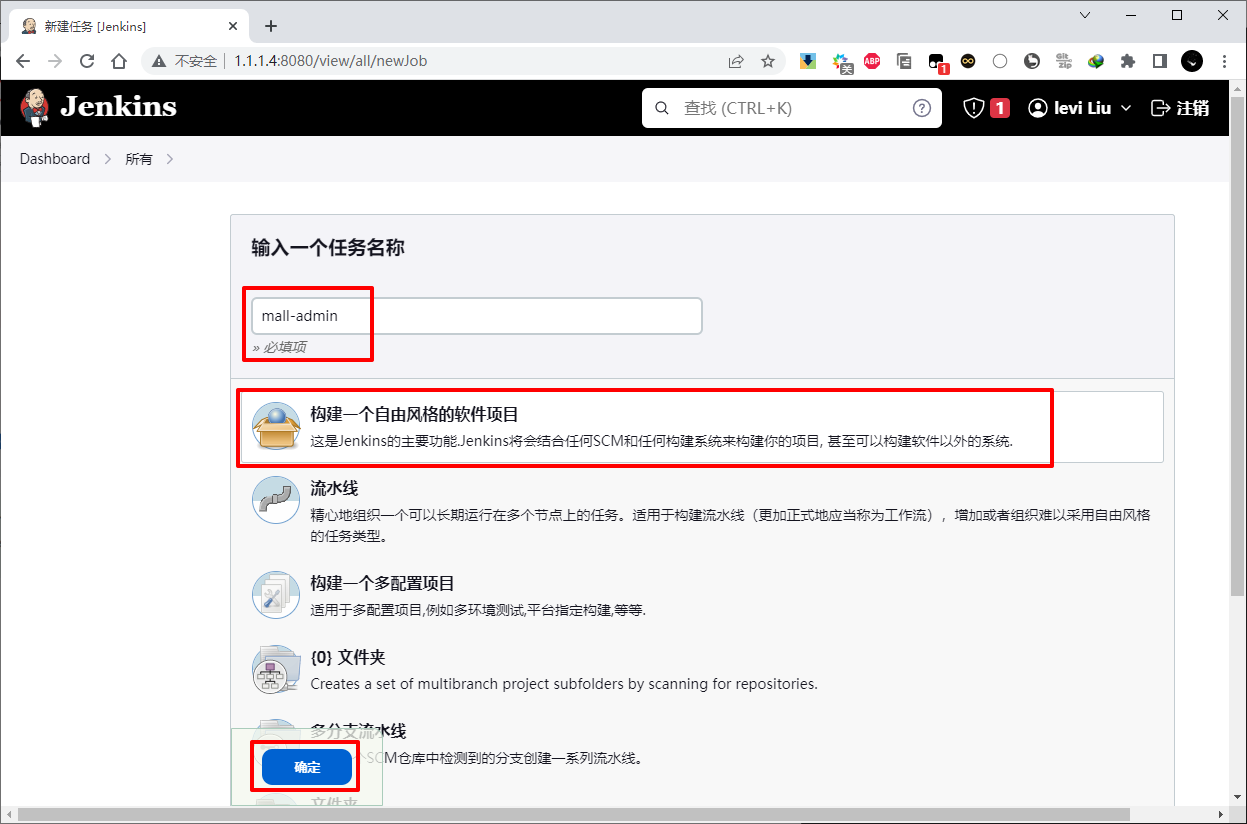Expand the levi Liu user dropdown
The height and width of the screenshot is (824, 1247).
click(1080, 108)
